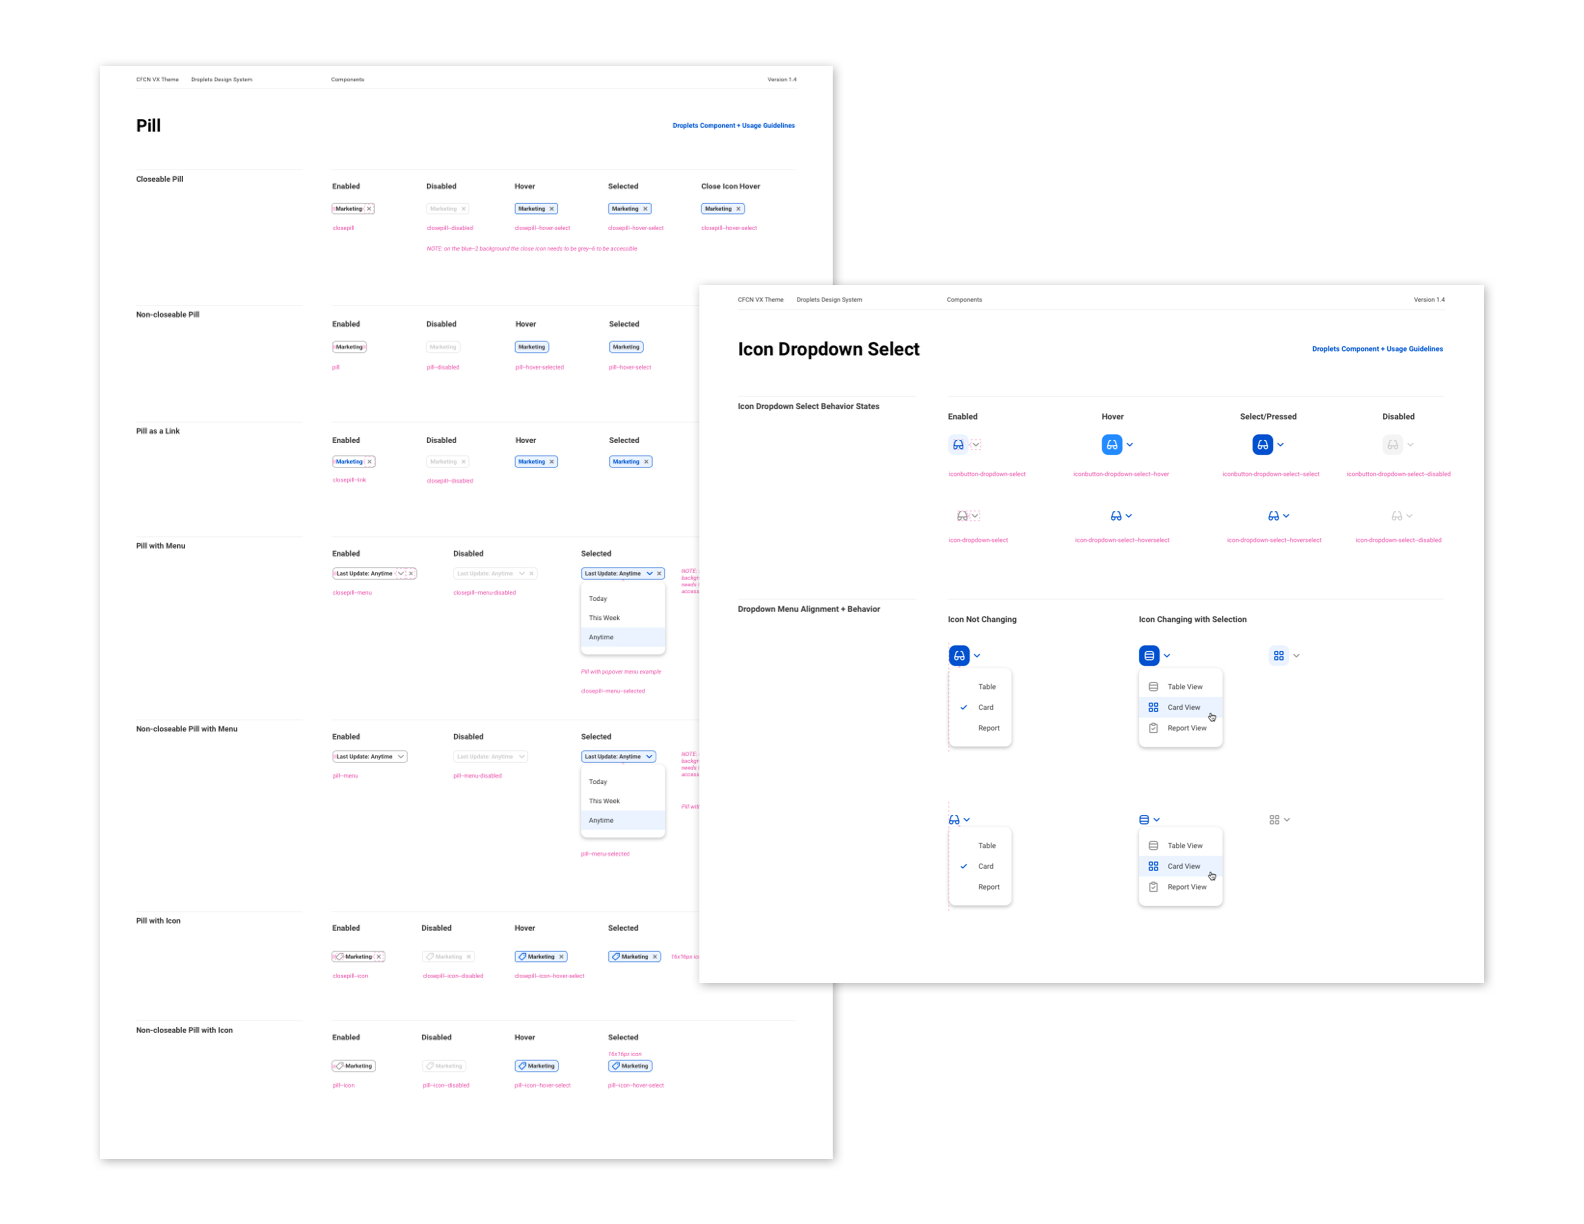
Task: Choose Anytime in the pill-menu-selected popover
Action: pos(623,820)
